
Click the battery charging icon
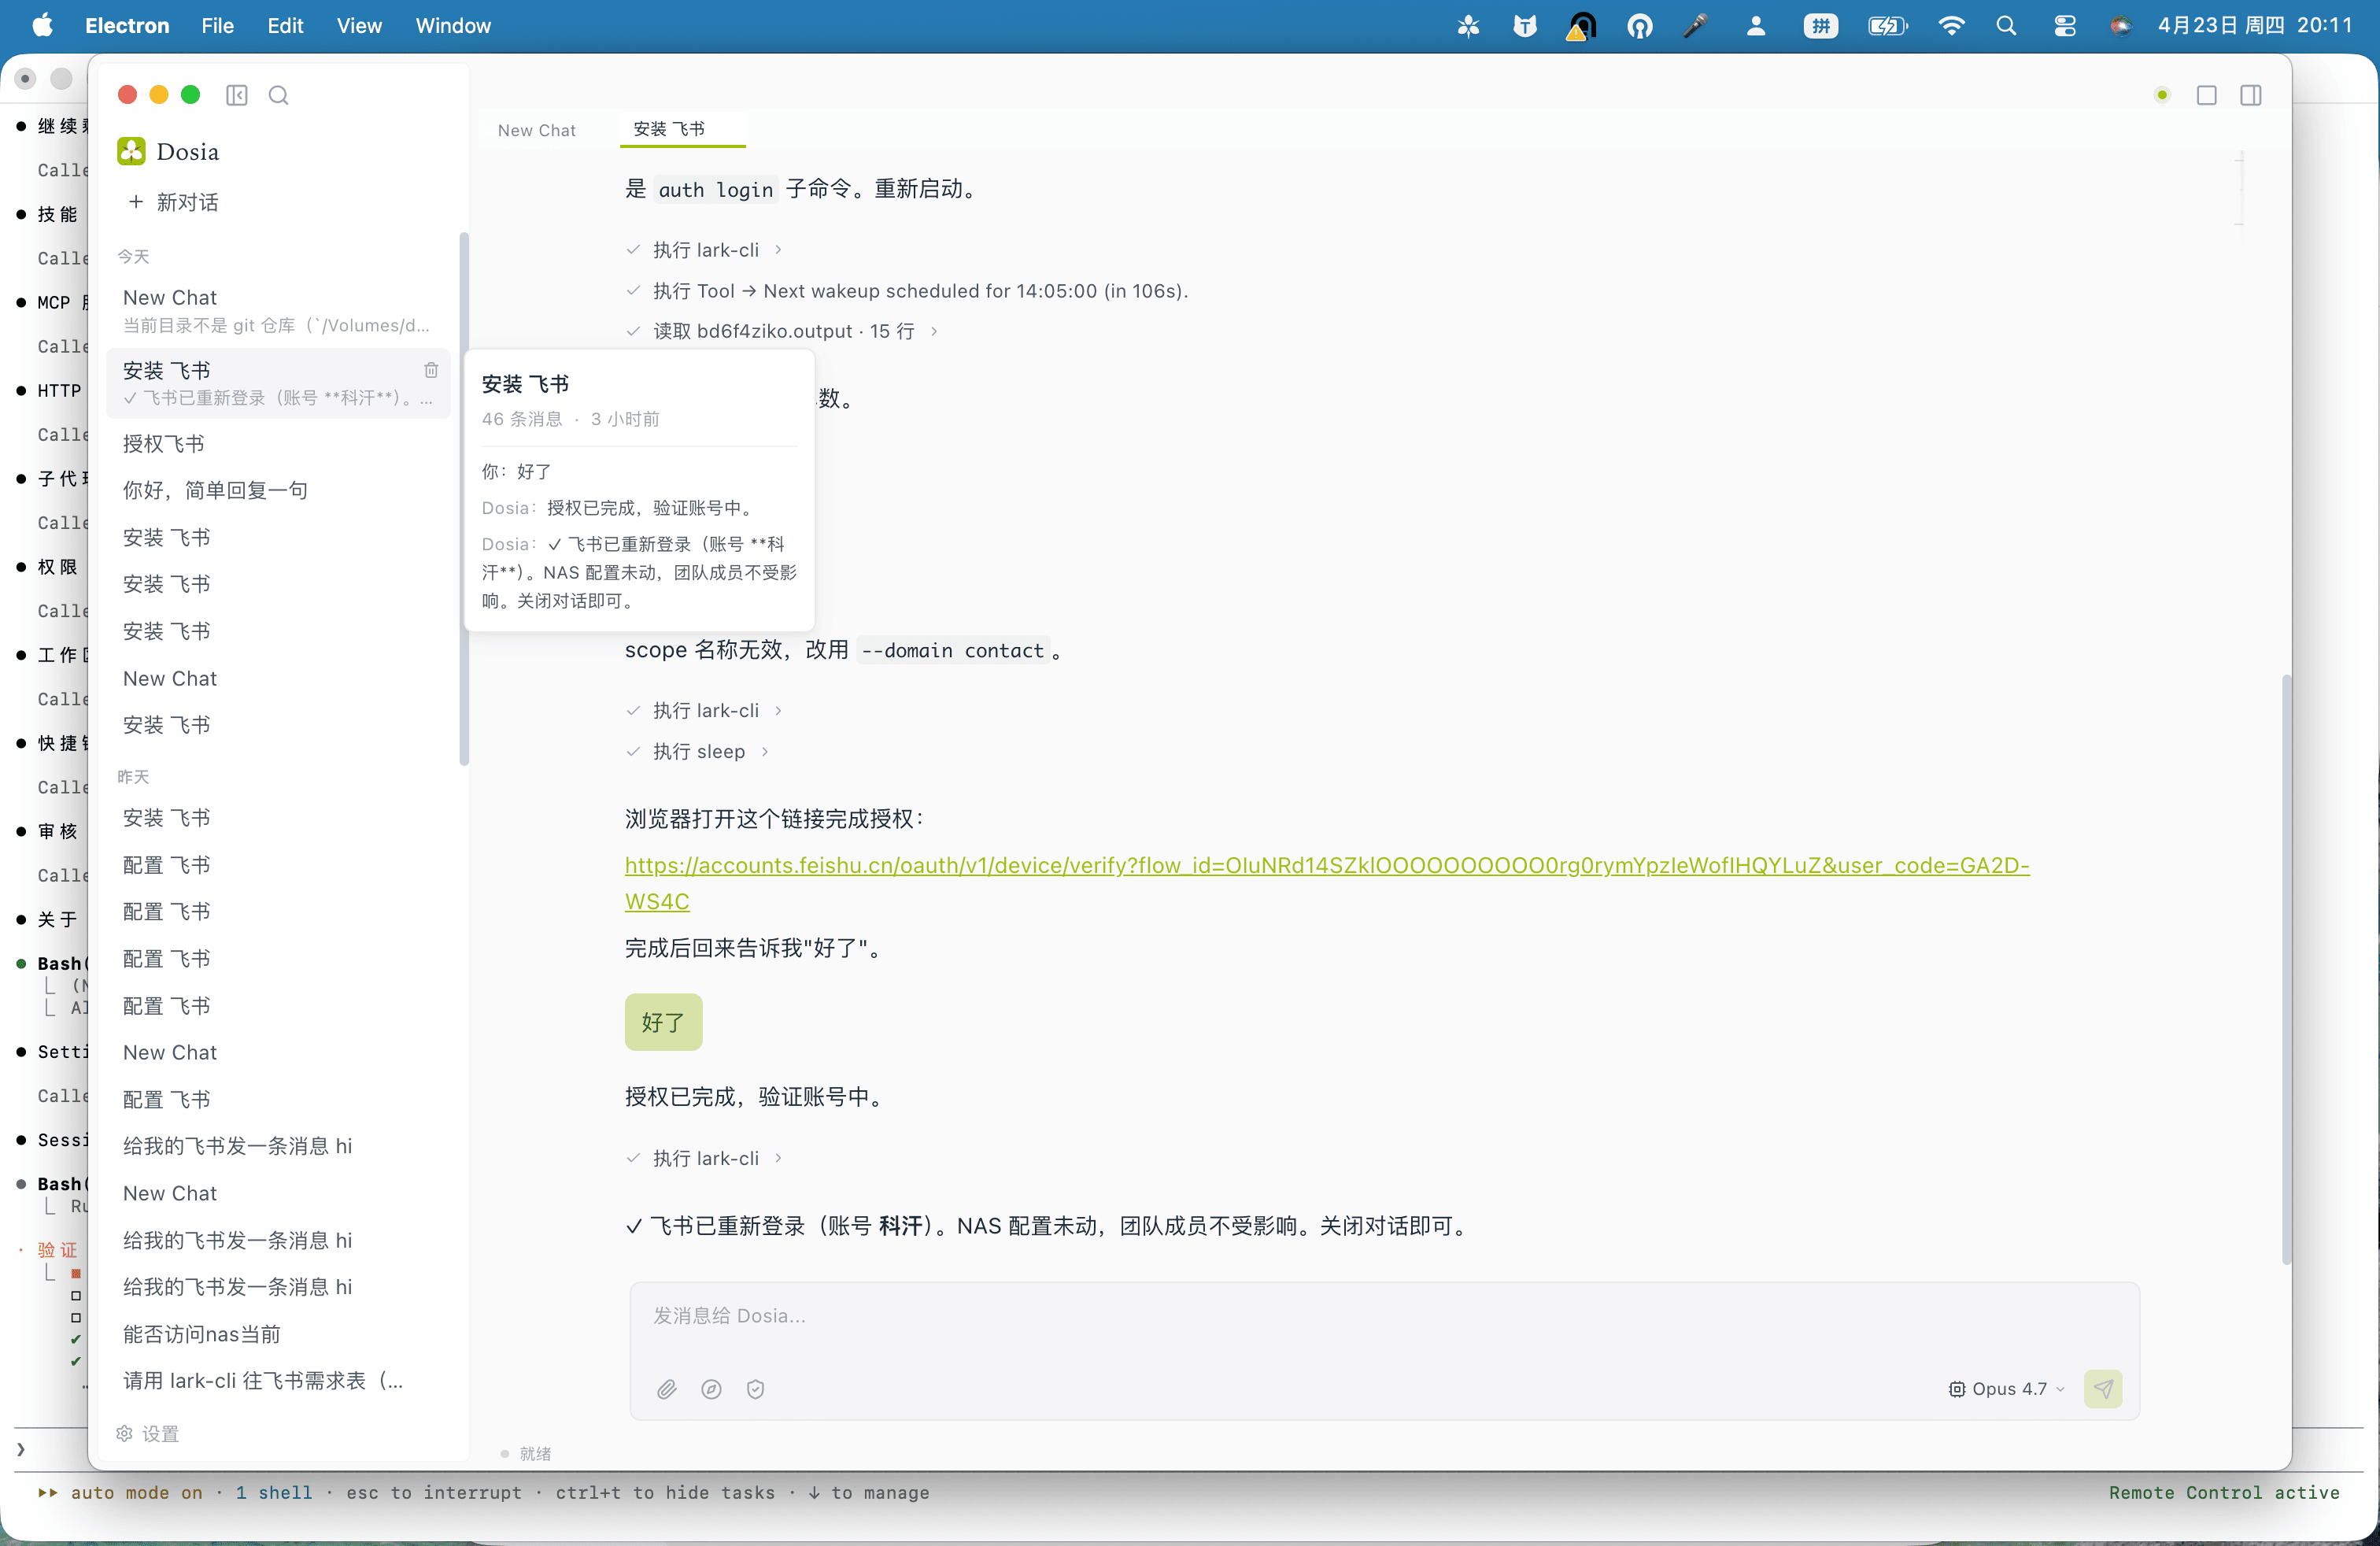(x=1887, y=25)
